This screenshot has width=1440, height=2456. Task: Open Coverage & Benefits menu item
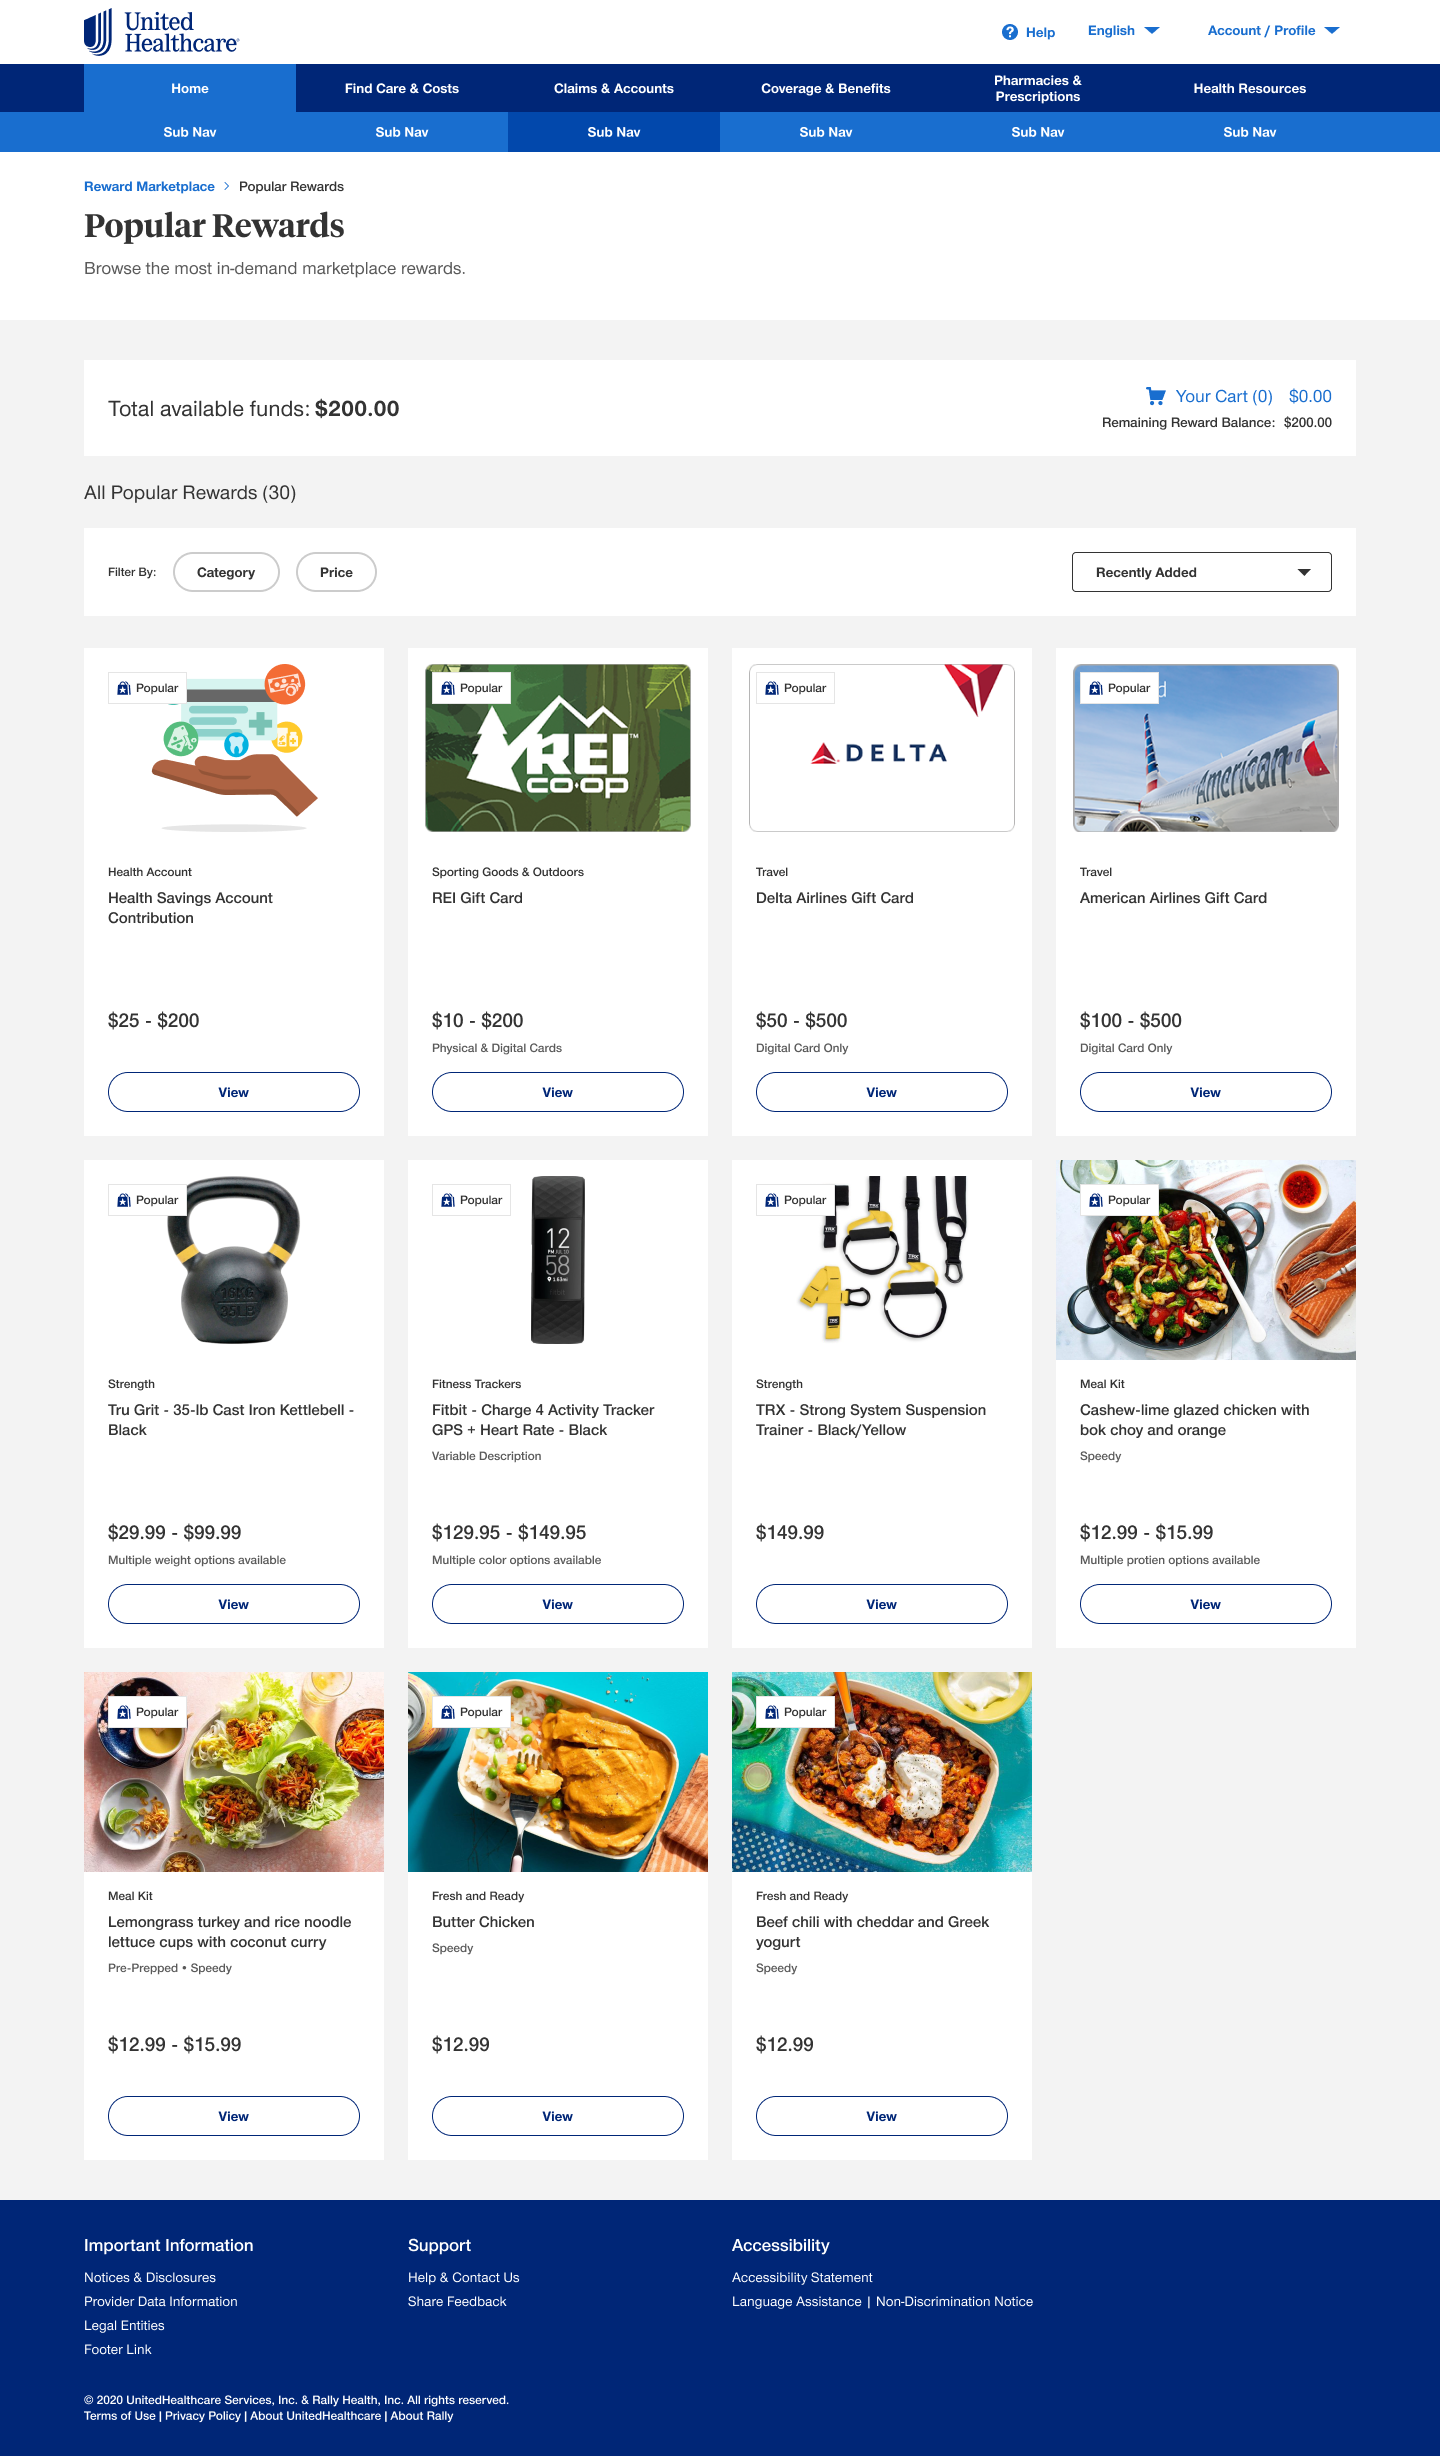(826, 88)
